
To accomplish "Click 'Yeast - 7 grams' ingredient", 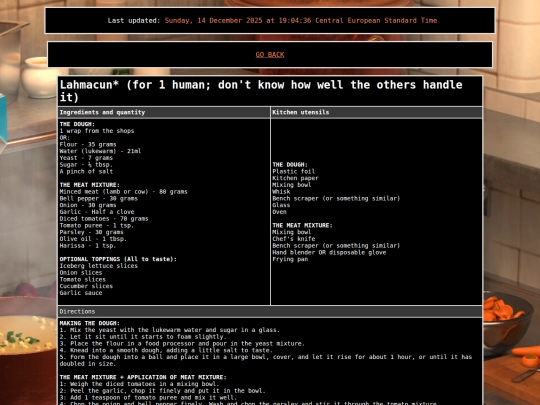I will coord(86,158).
